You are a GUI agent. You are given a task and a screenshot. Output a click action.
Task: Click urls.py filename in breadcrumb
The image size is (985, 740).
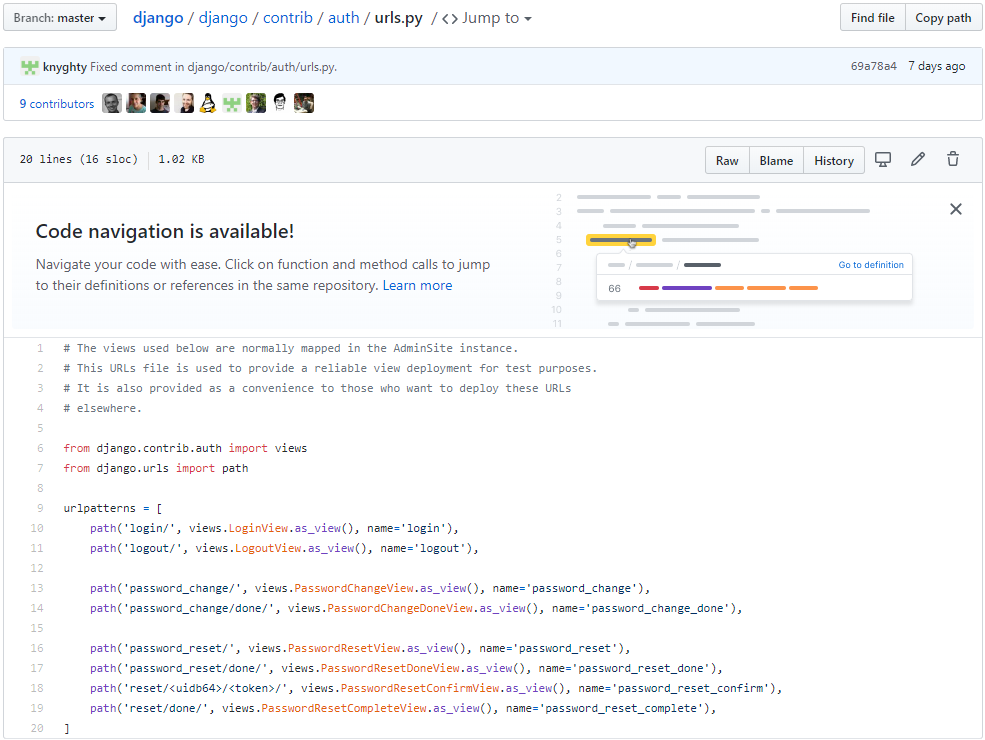398,18
